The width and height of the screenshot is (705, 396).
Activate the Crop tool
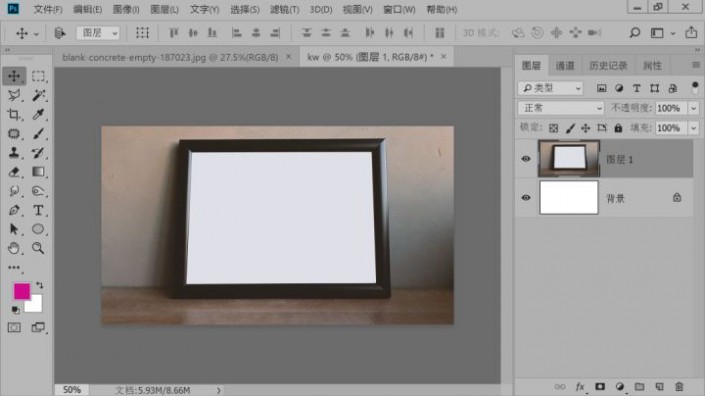14,115
